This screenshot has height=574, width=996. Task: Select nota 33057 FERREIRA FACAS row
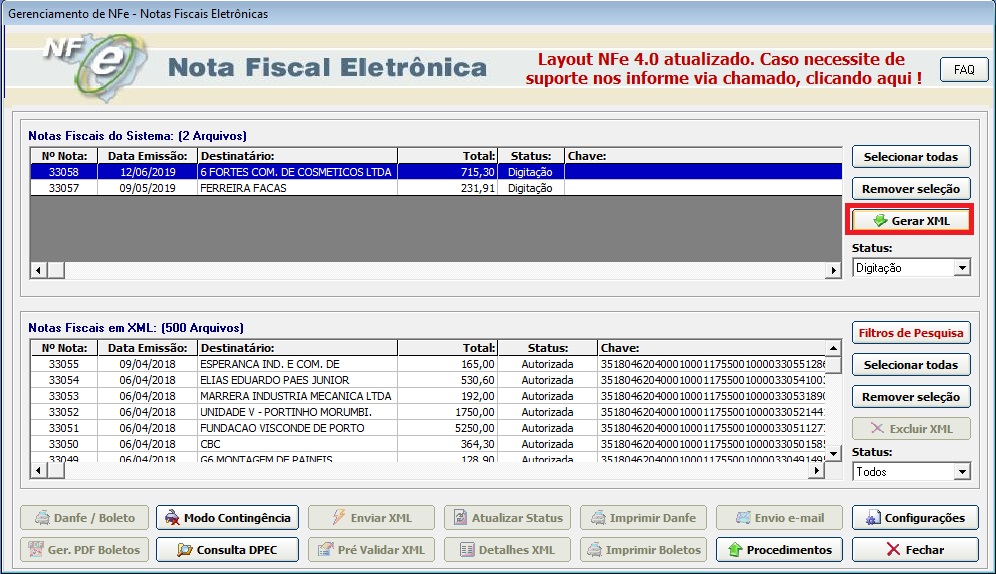[x=436, y=188]
